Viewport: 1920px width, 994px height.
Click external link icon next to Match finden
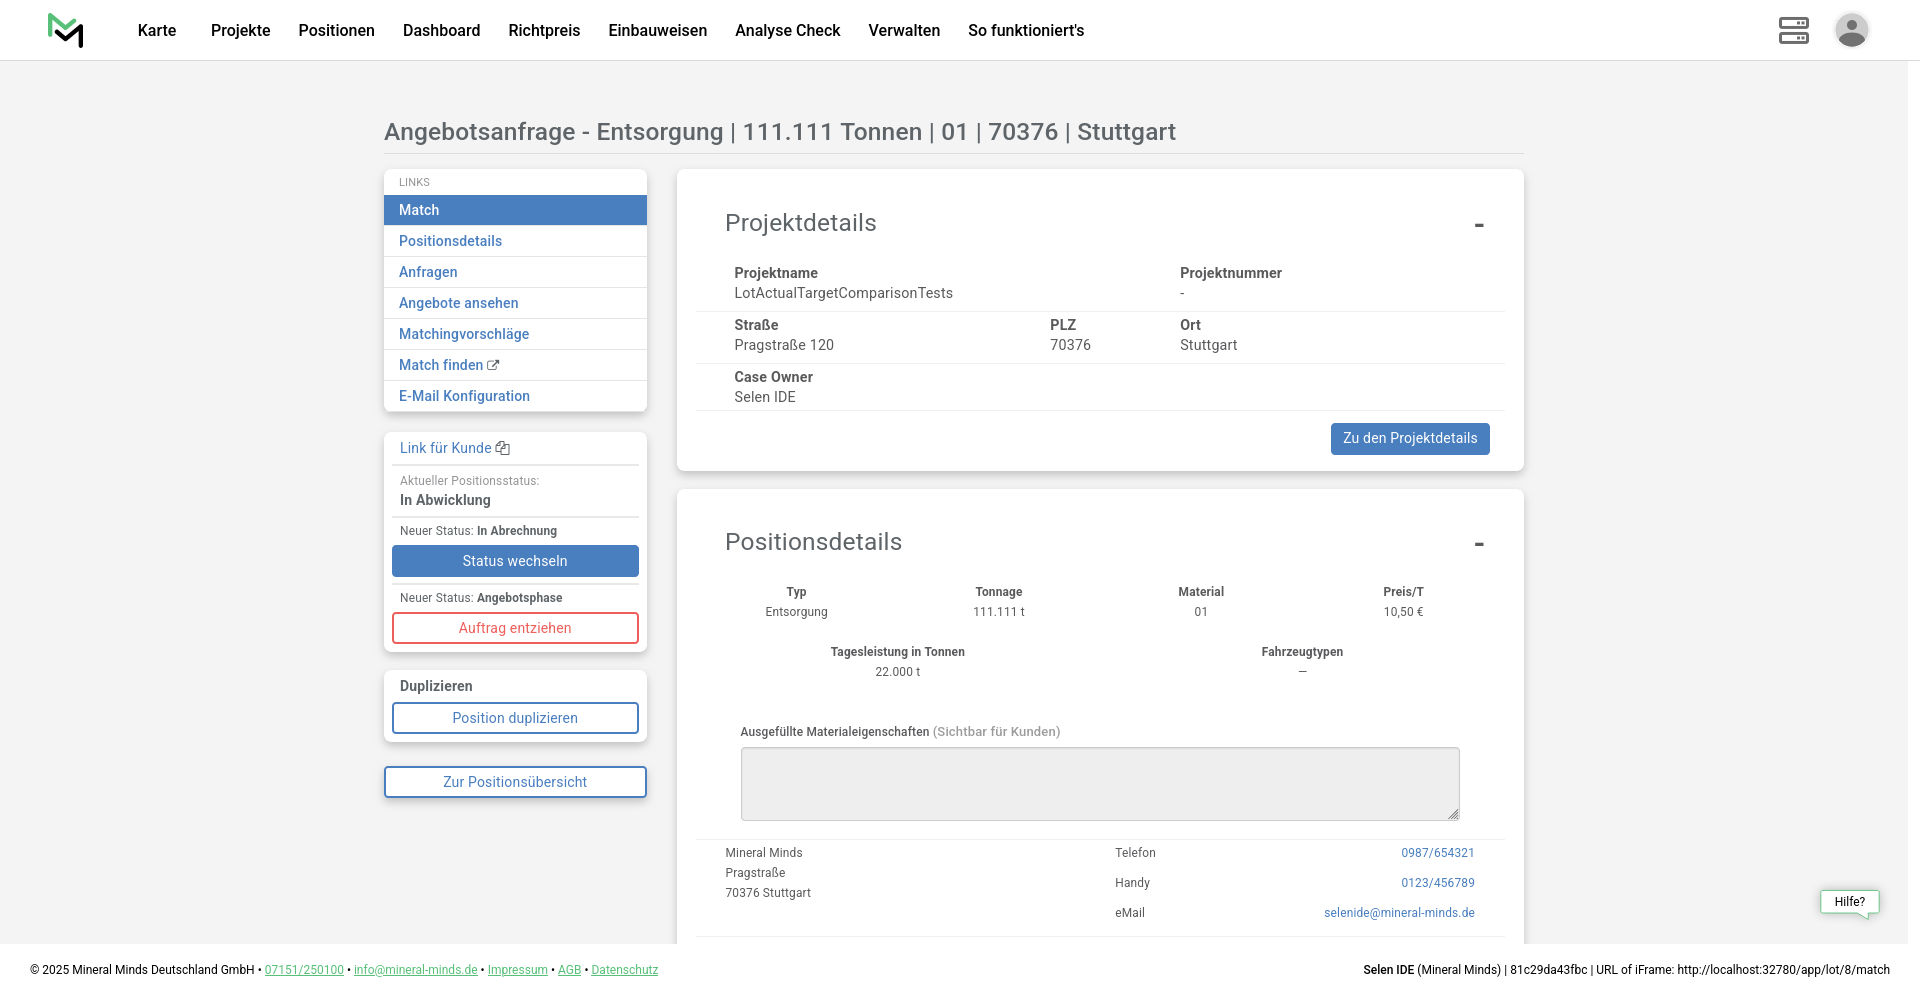tap(493, 366)
